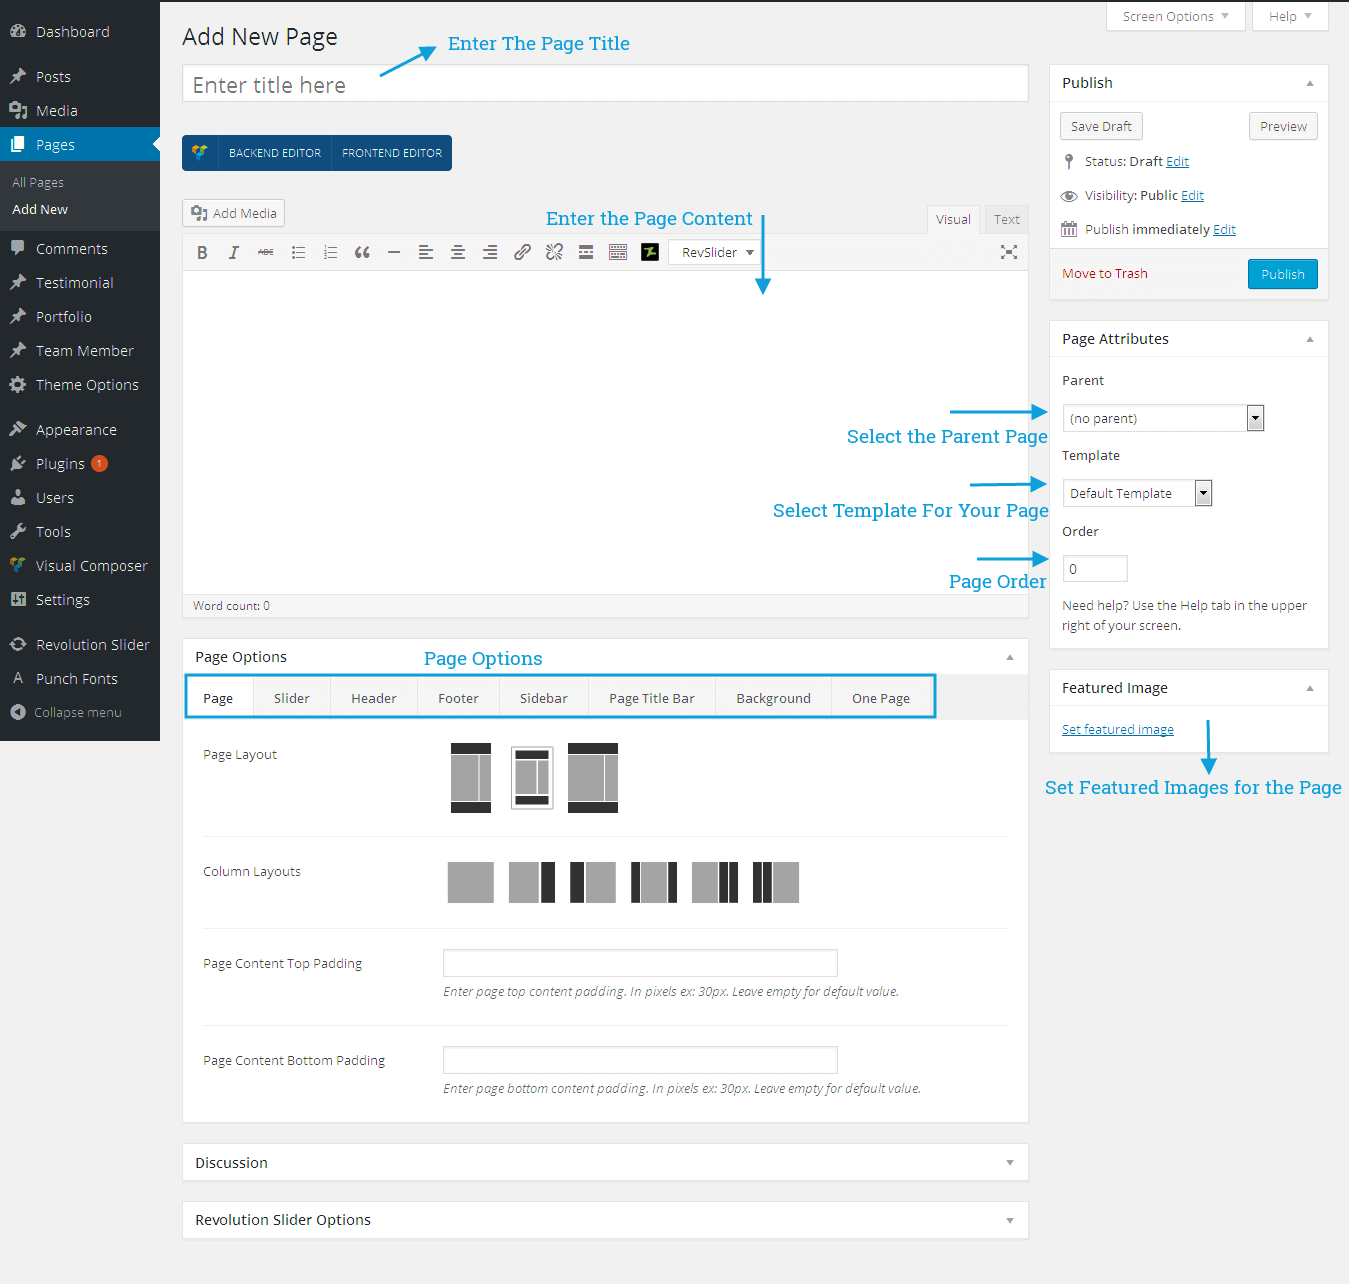Screen dimensions: 1349x1284
Task: Click the page title input field
Action: 604,85
